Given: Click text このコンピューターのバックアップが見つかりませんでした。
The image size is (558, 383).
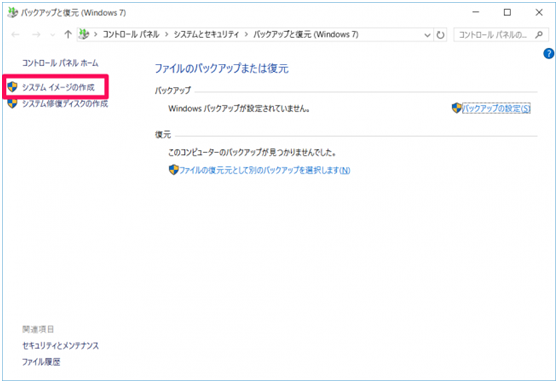Looking at the screenshot, I should pyautogui.click(x=253, y=152).
